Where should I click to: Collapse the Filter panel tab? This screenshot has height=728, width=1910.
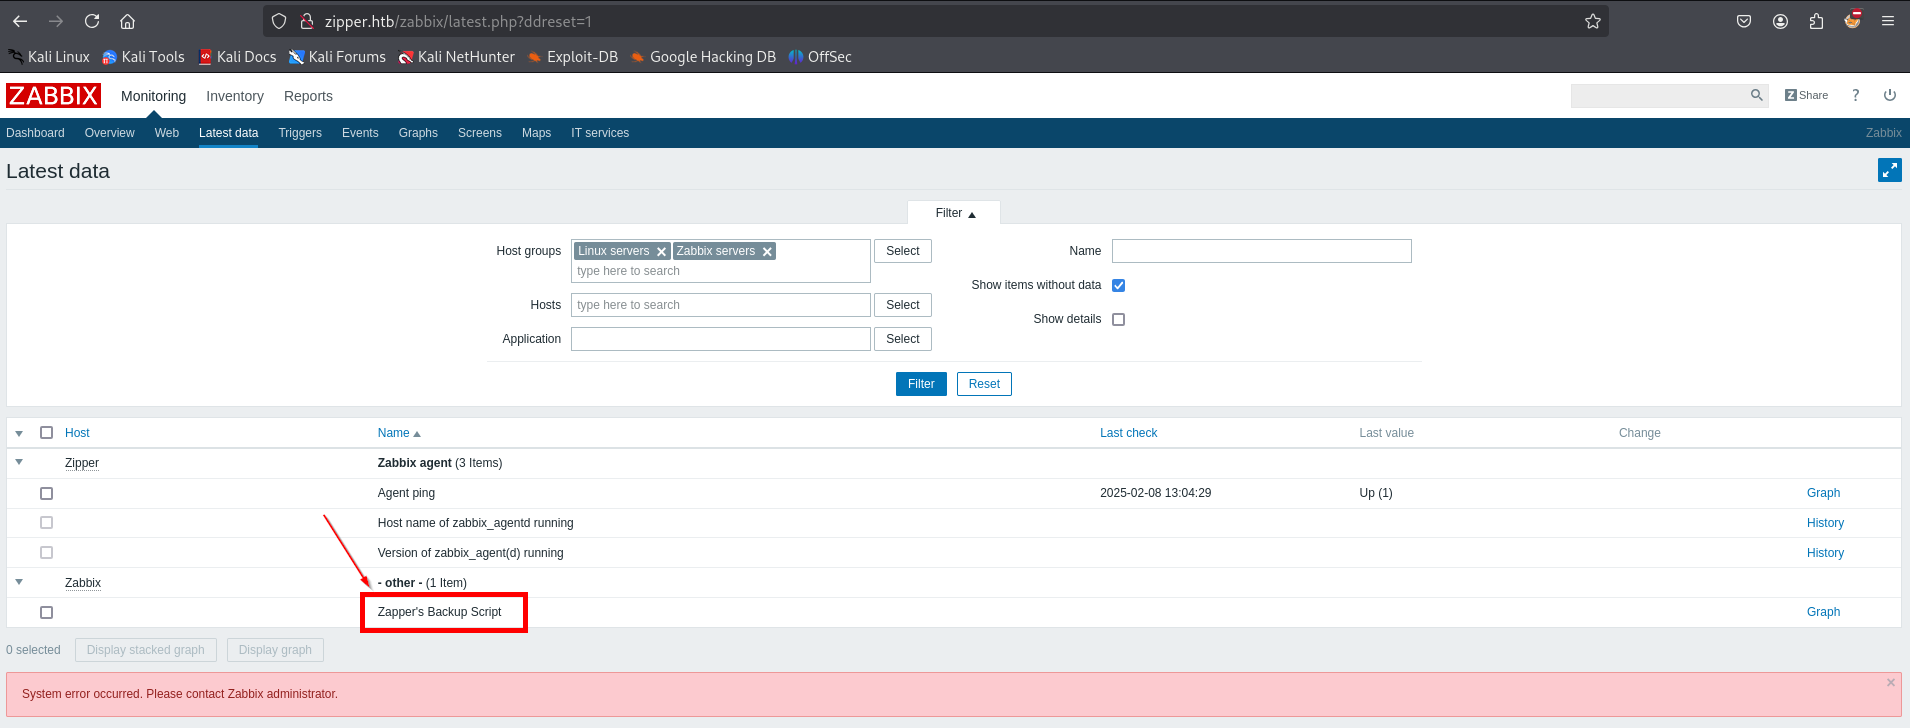pos(954,213)
